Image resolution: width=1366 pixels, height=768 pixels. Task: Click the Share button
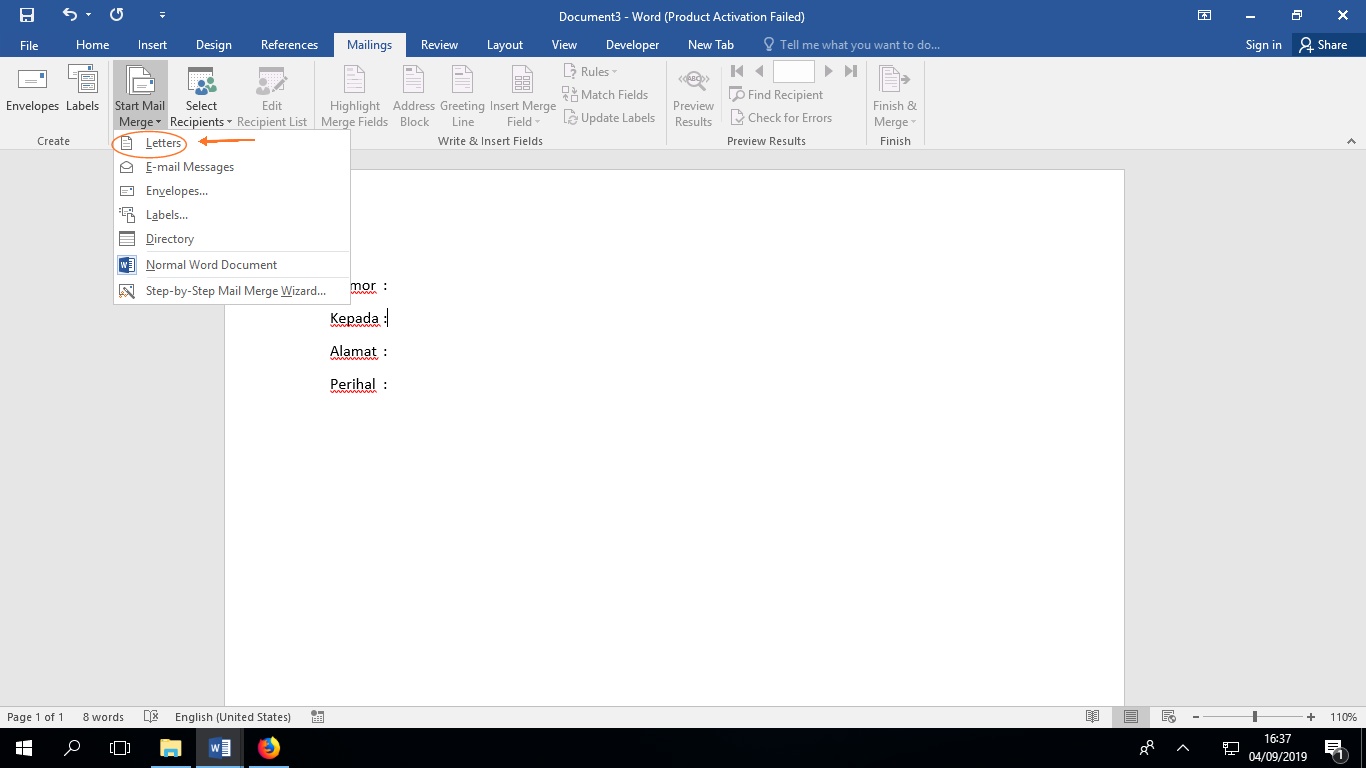1322,45
